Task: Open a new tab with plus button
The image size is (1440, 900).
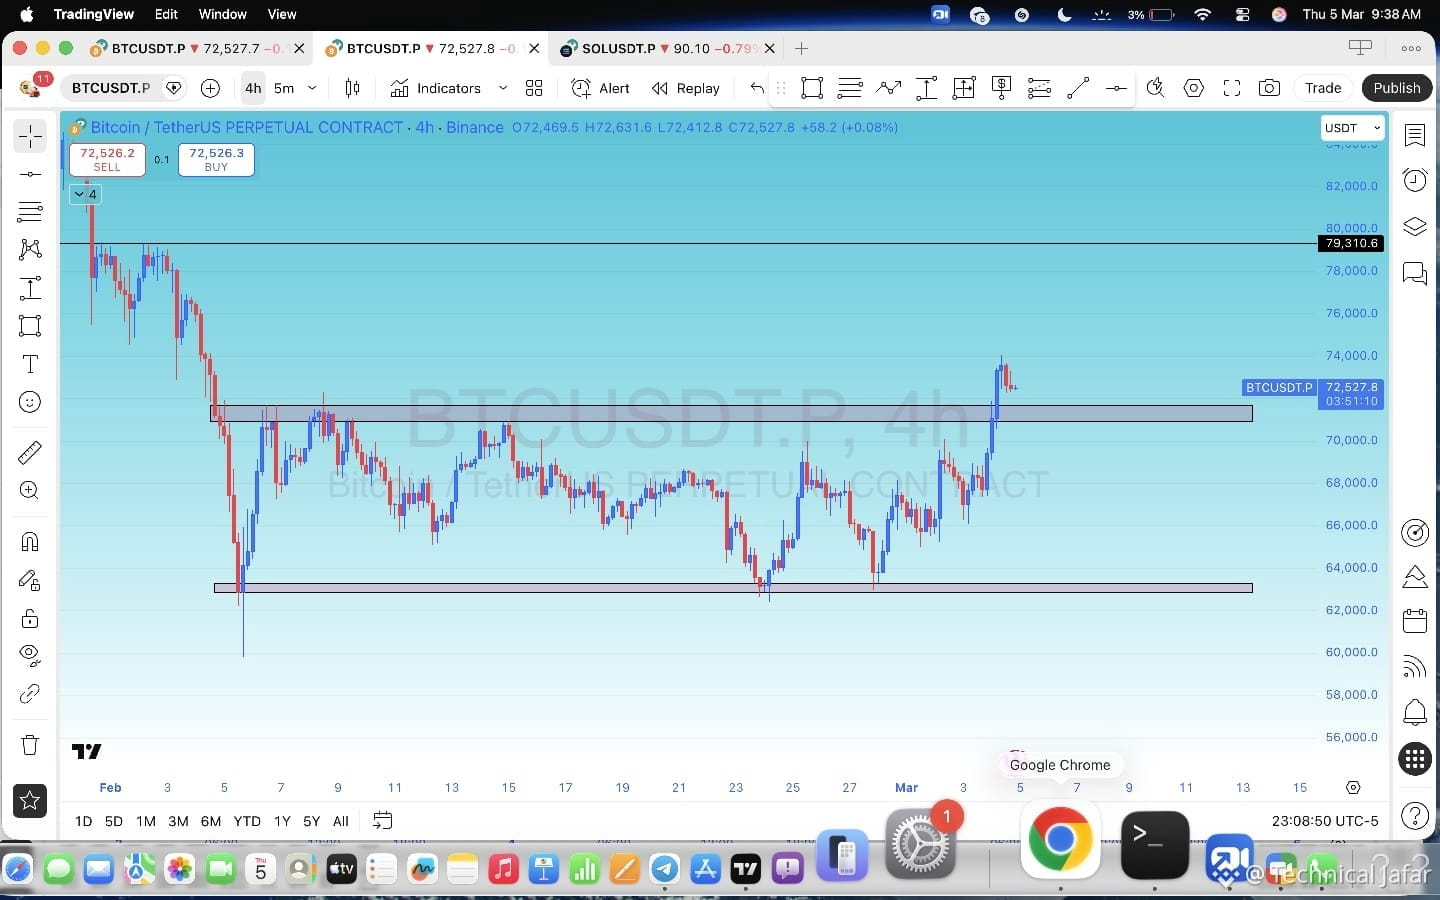Action: click(x=801, y=48)
